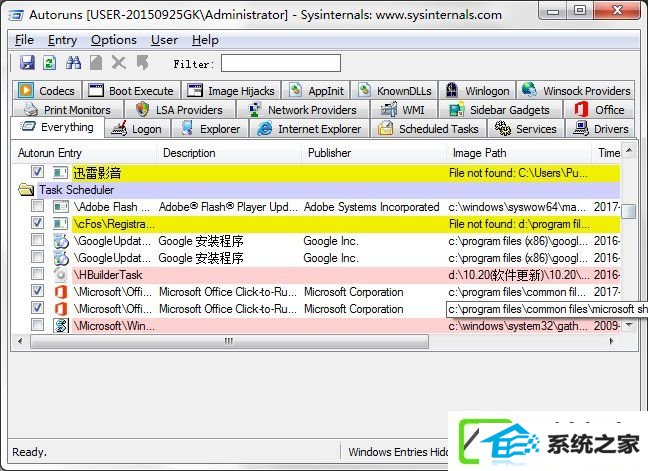Screen dimensions: 648x471
Task: Click the Jump to entry toolbar icon
Action: coord(143,63)
